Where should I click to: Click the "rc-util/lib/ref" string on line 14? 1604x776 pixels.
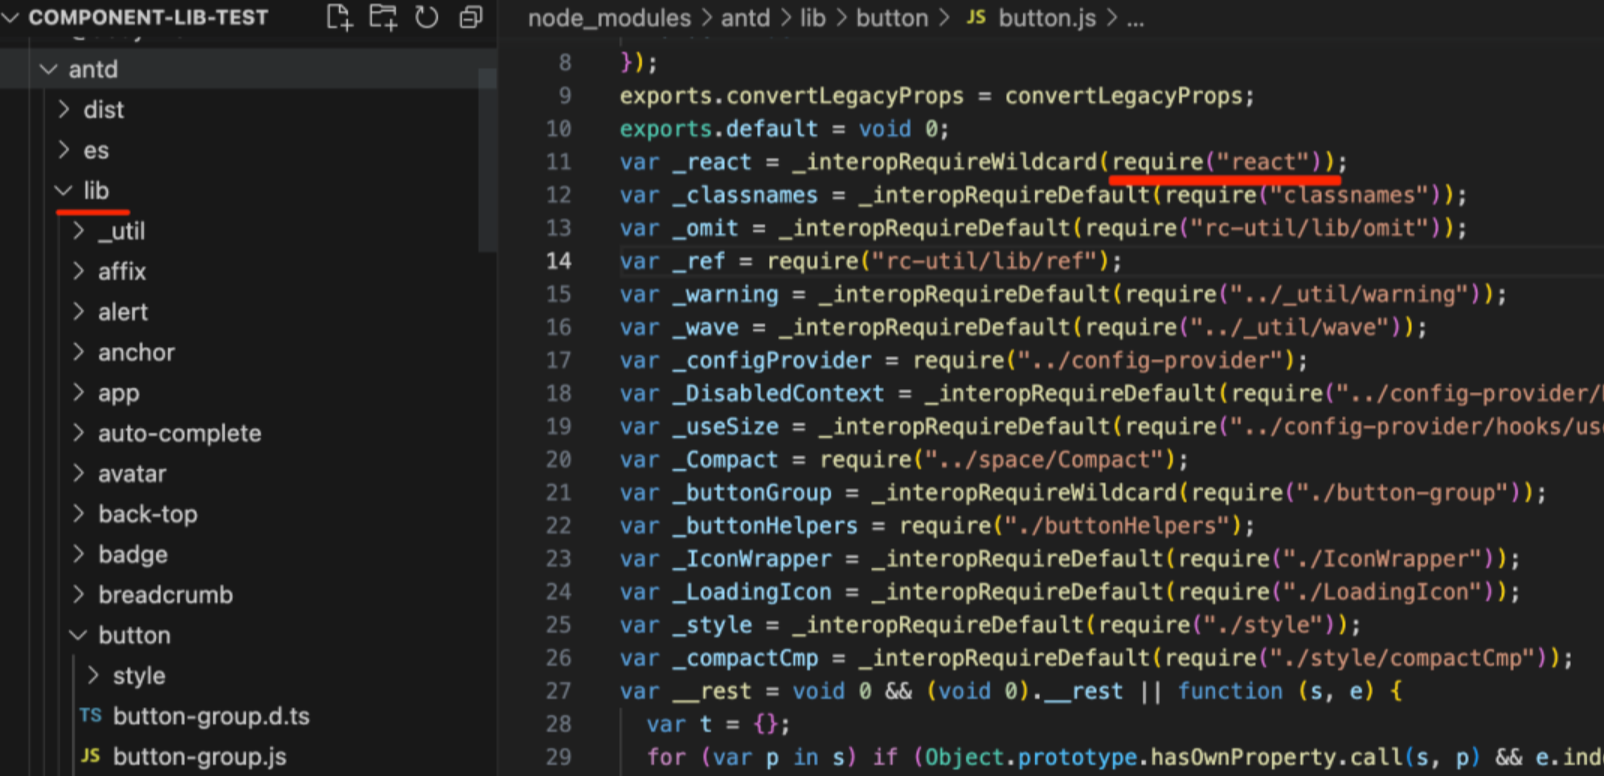(x=985, y=261)
